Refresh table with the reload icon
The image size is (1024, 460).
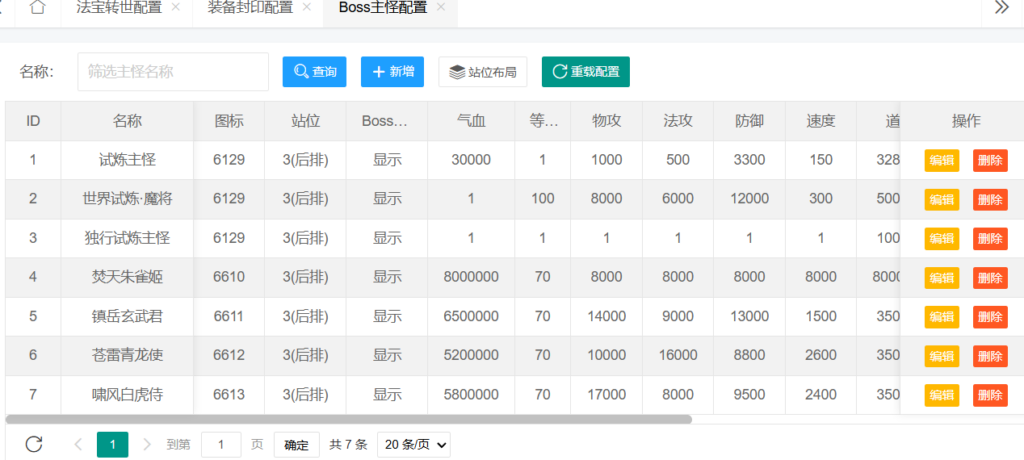point(34,444)
